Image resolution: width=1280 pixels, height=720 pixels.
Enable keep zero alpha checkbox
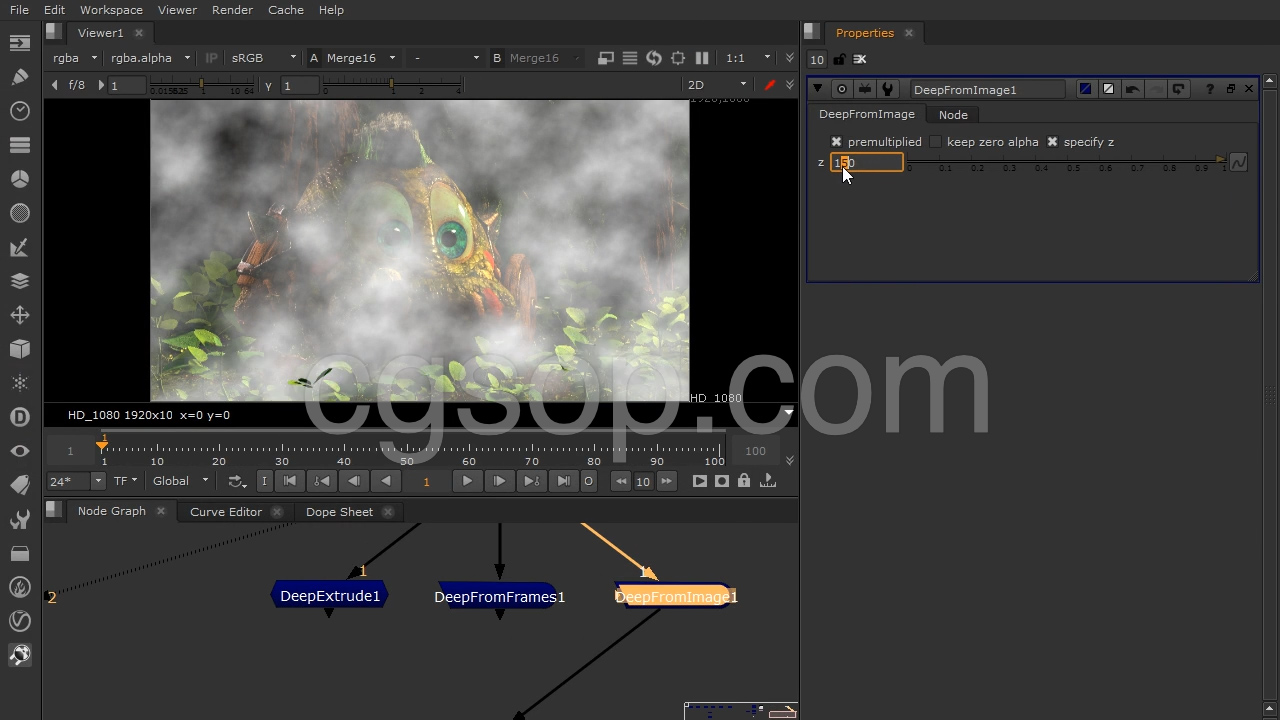coord(936,142)
